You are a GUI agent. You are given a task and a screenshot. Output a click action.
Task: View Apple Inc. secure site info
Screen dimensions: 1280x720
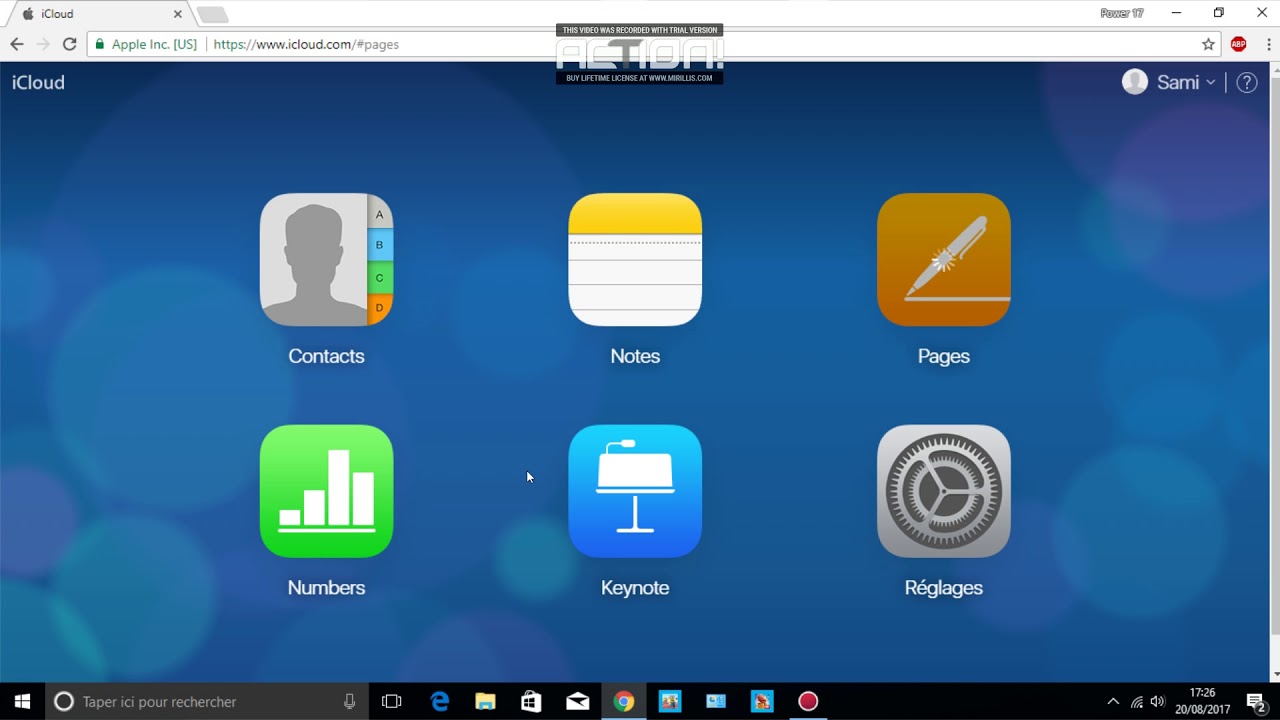pos(146,44)
